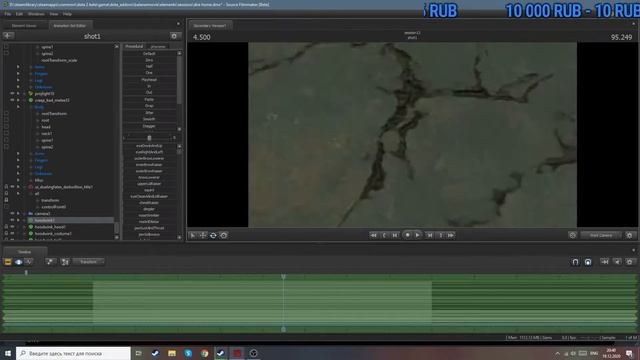This screenshot has height=360, width=640.
Task: Add a new animation set with plus button
Action: coord(8,36)
